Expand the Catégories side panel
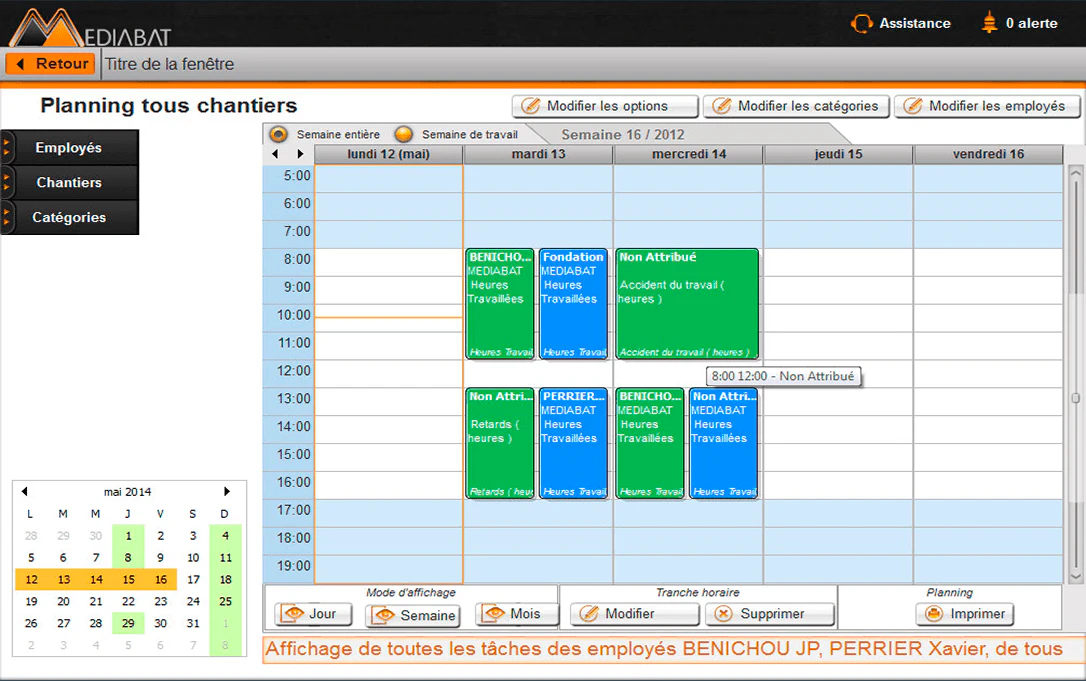 pyautogui.click(x=70, y=217)
